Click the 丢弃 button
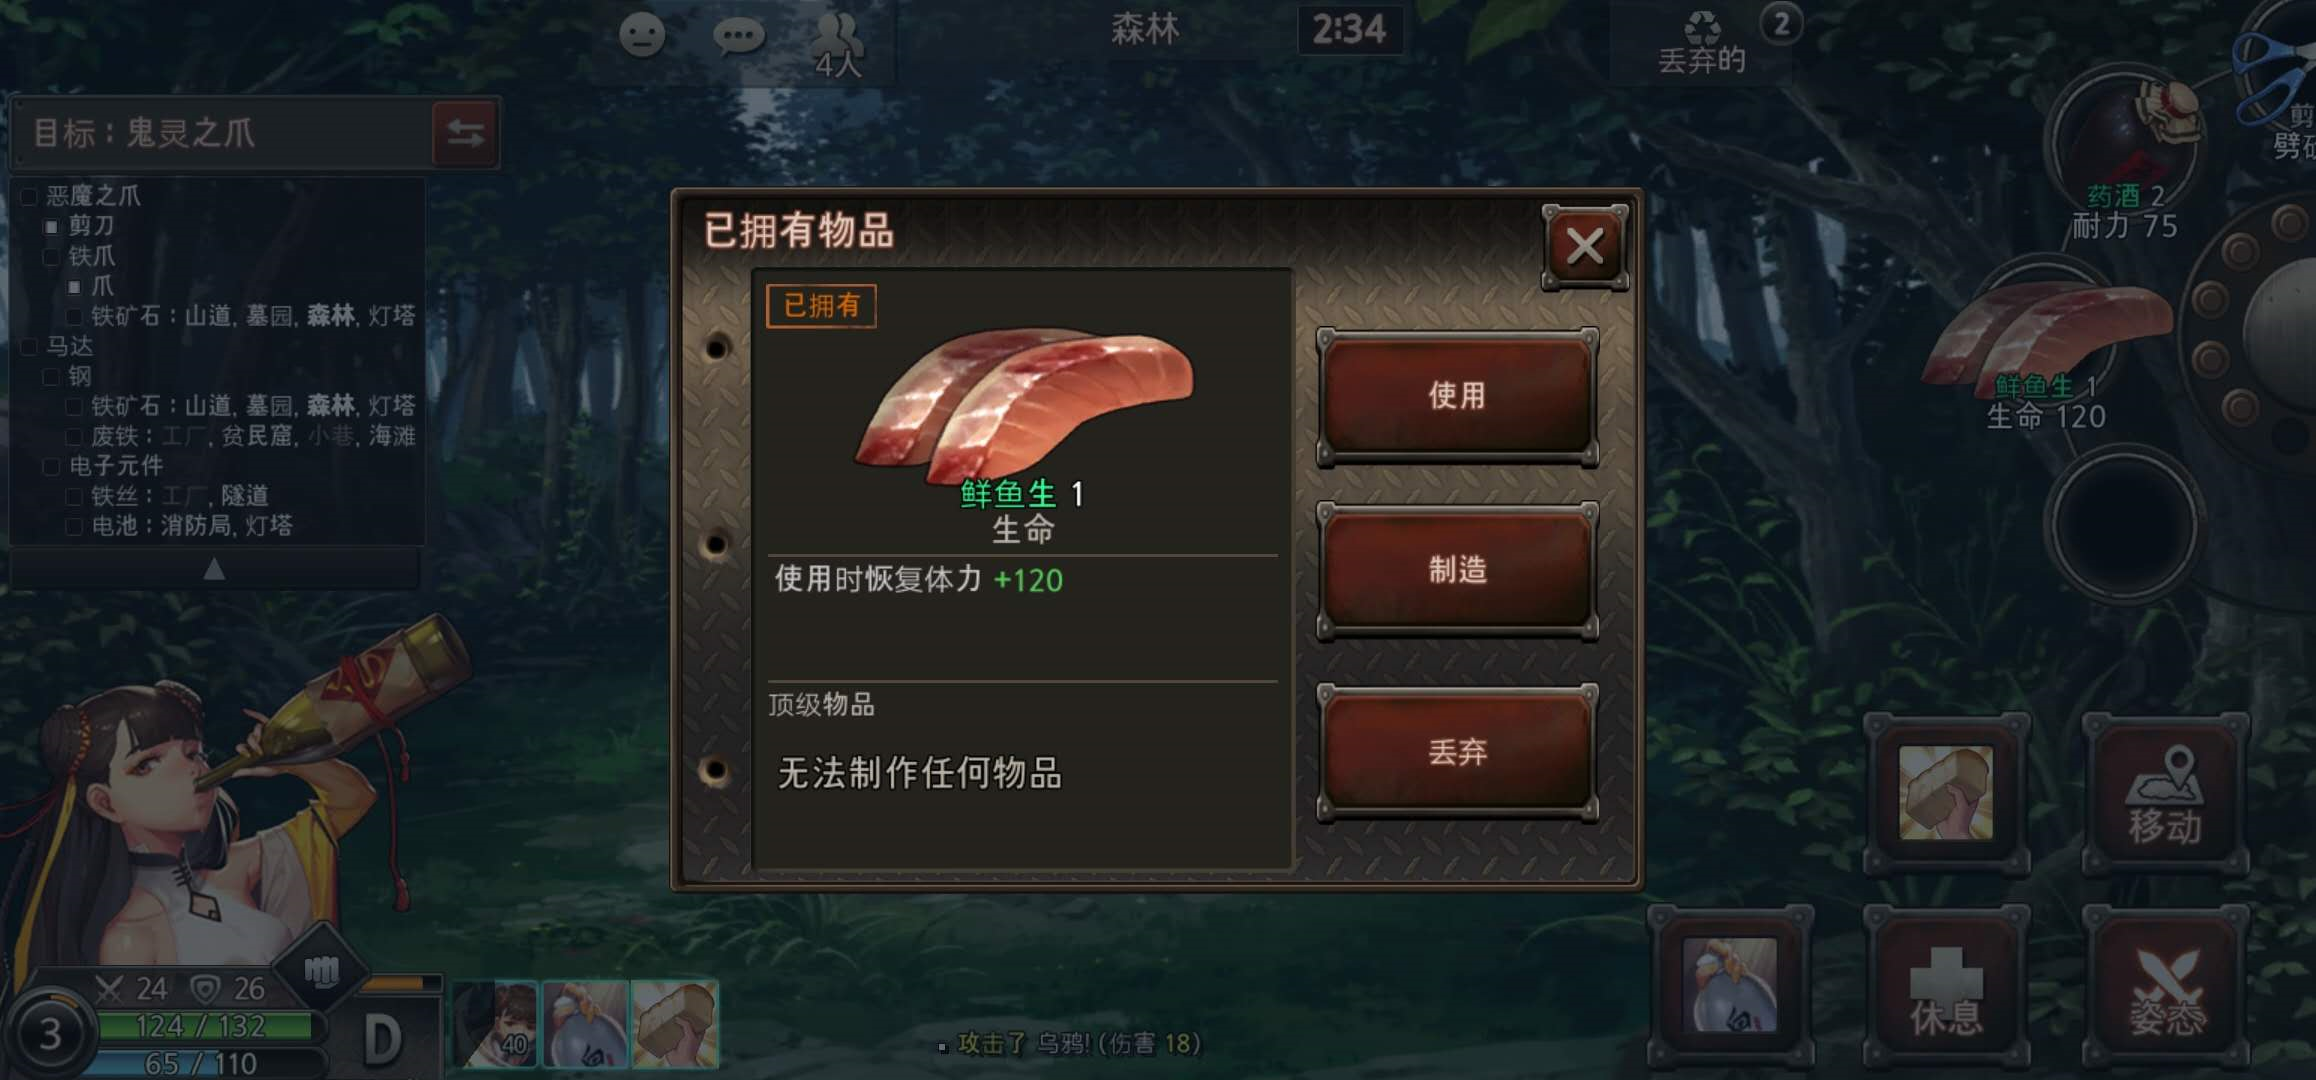Screen dimensions: 2316x1080 coord(1457,752)
